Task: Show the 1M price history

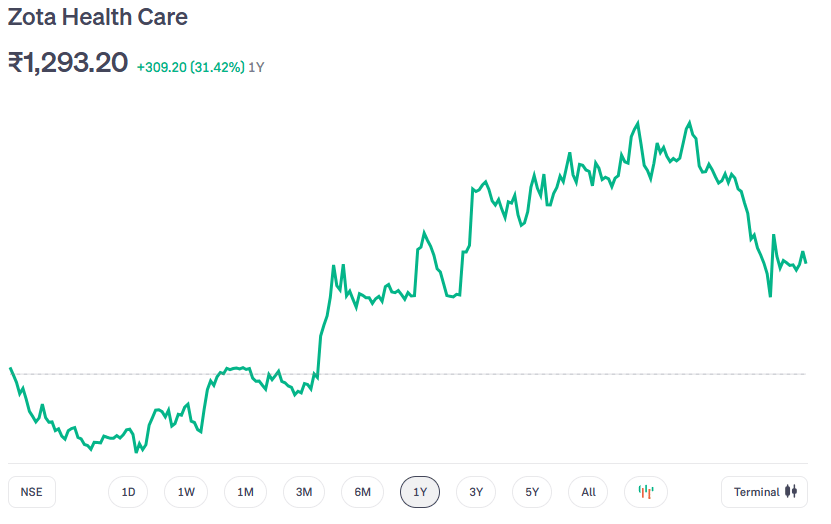Action: 245,492
